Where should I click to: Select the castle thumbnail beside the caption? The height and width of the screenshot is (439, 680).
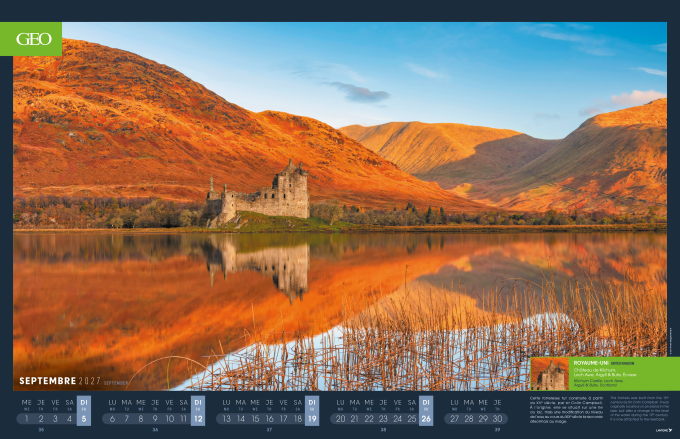tap(550, 373)
